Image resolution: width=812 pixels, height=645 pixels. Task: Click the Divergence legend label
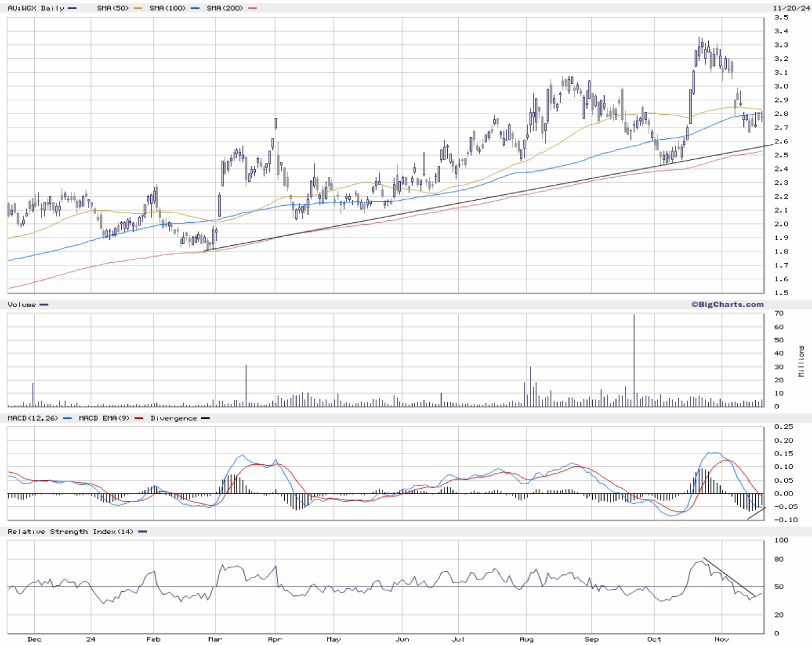click(172, 417)
